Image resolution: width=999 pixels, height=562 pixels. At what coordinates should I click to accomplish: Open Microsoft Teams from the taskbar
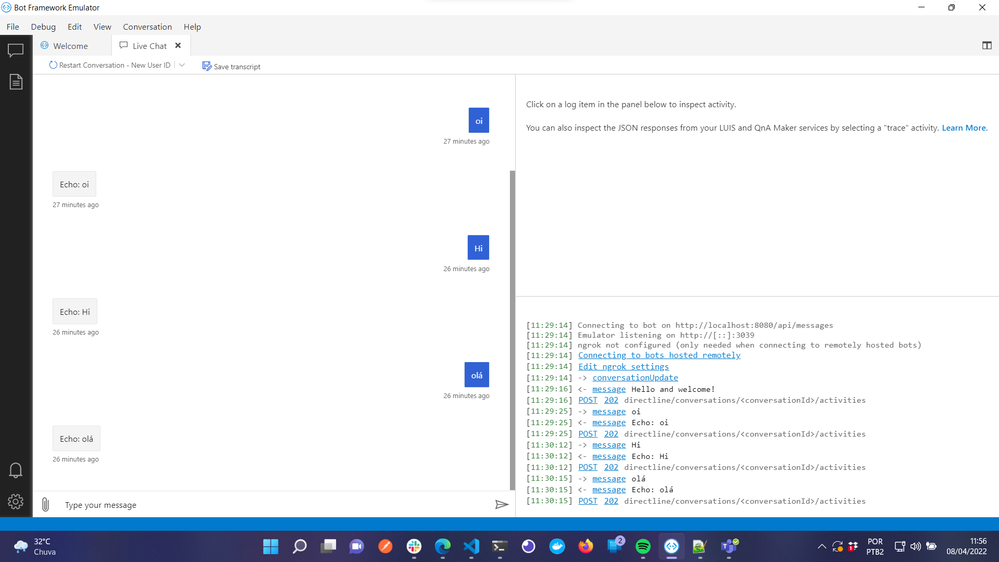pyautogui.click(x=729, y=546)
